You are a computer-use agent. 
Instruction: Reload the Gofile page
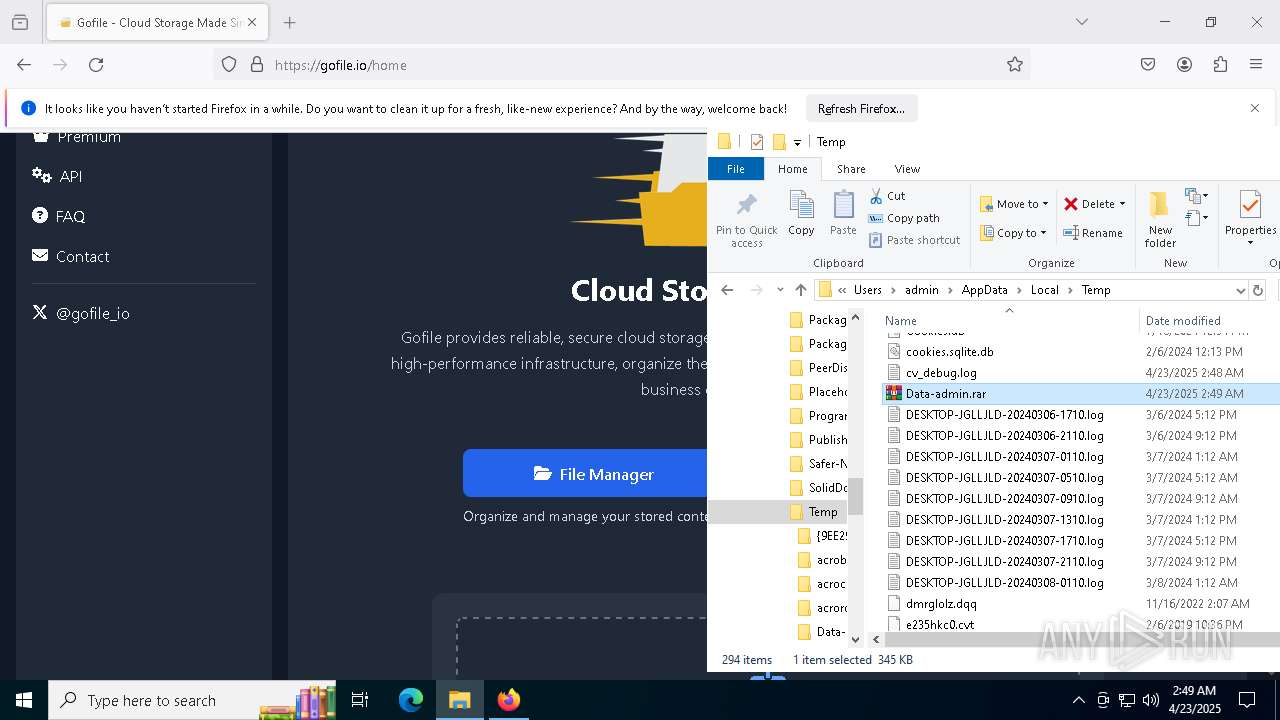point(96,65)
